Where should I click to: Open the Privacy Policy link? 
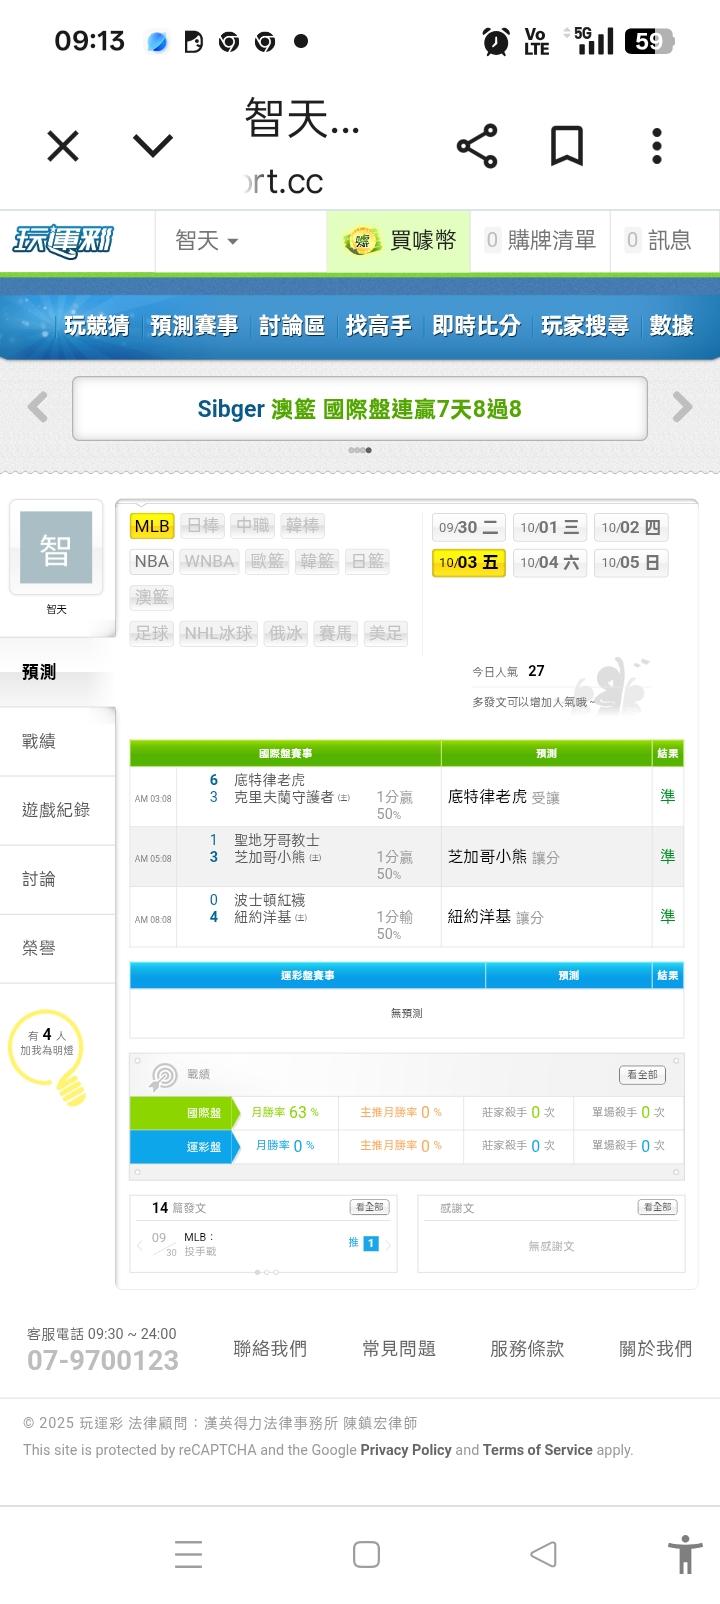(406, 1450)
